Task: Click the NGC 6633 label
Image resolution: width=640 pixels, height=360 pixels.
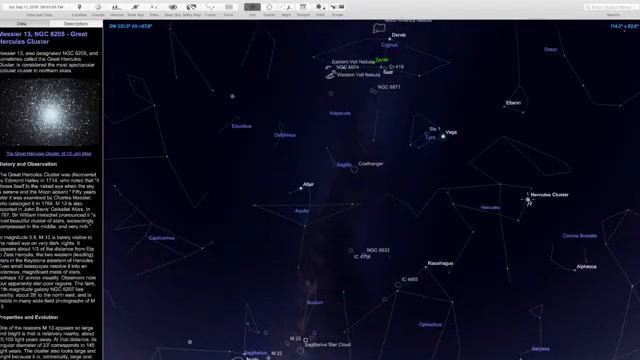Action: pyautogui.click(x=378, y=250)
